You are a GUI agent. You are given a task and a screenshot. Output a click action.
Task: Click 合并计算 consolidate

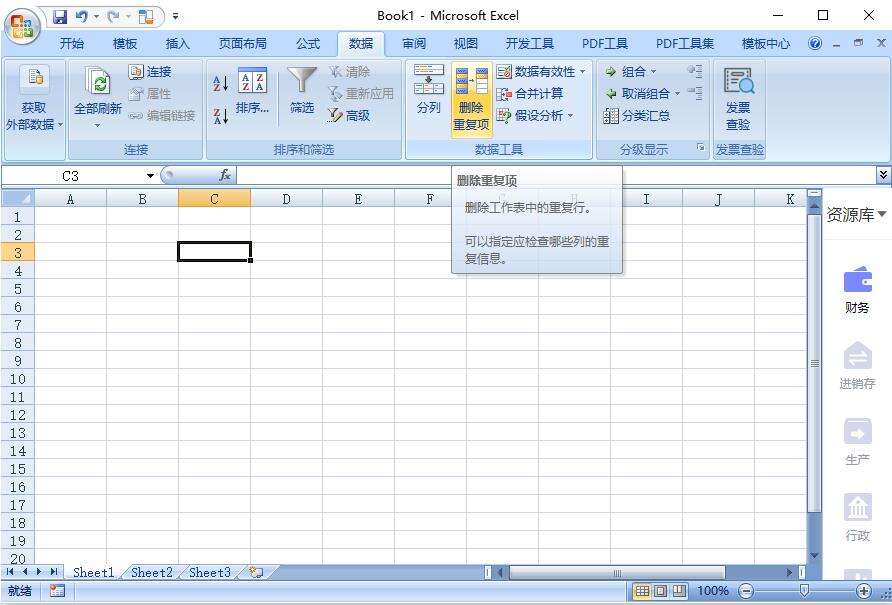[530, 93]
